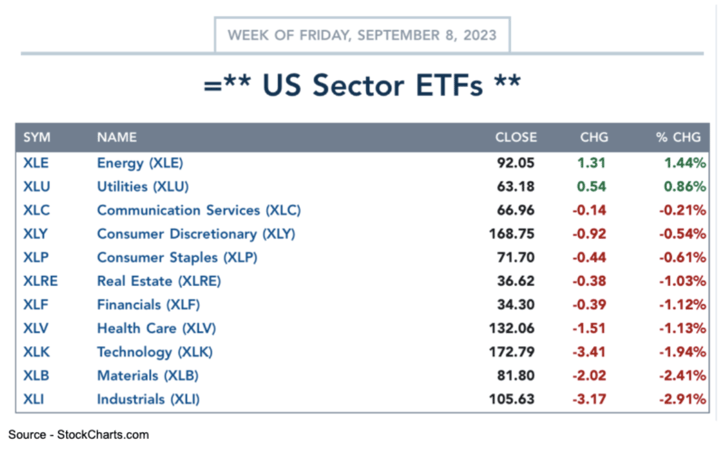Select the XLP symbol link
Screen dimensions: 720x455
36,257
